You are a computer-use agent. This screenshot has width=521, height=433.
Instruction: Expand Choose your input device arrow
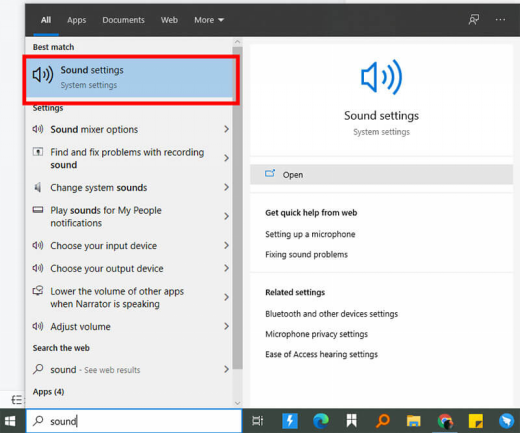(226, 245)
